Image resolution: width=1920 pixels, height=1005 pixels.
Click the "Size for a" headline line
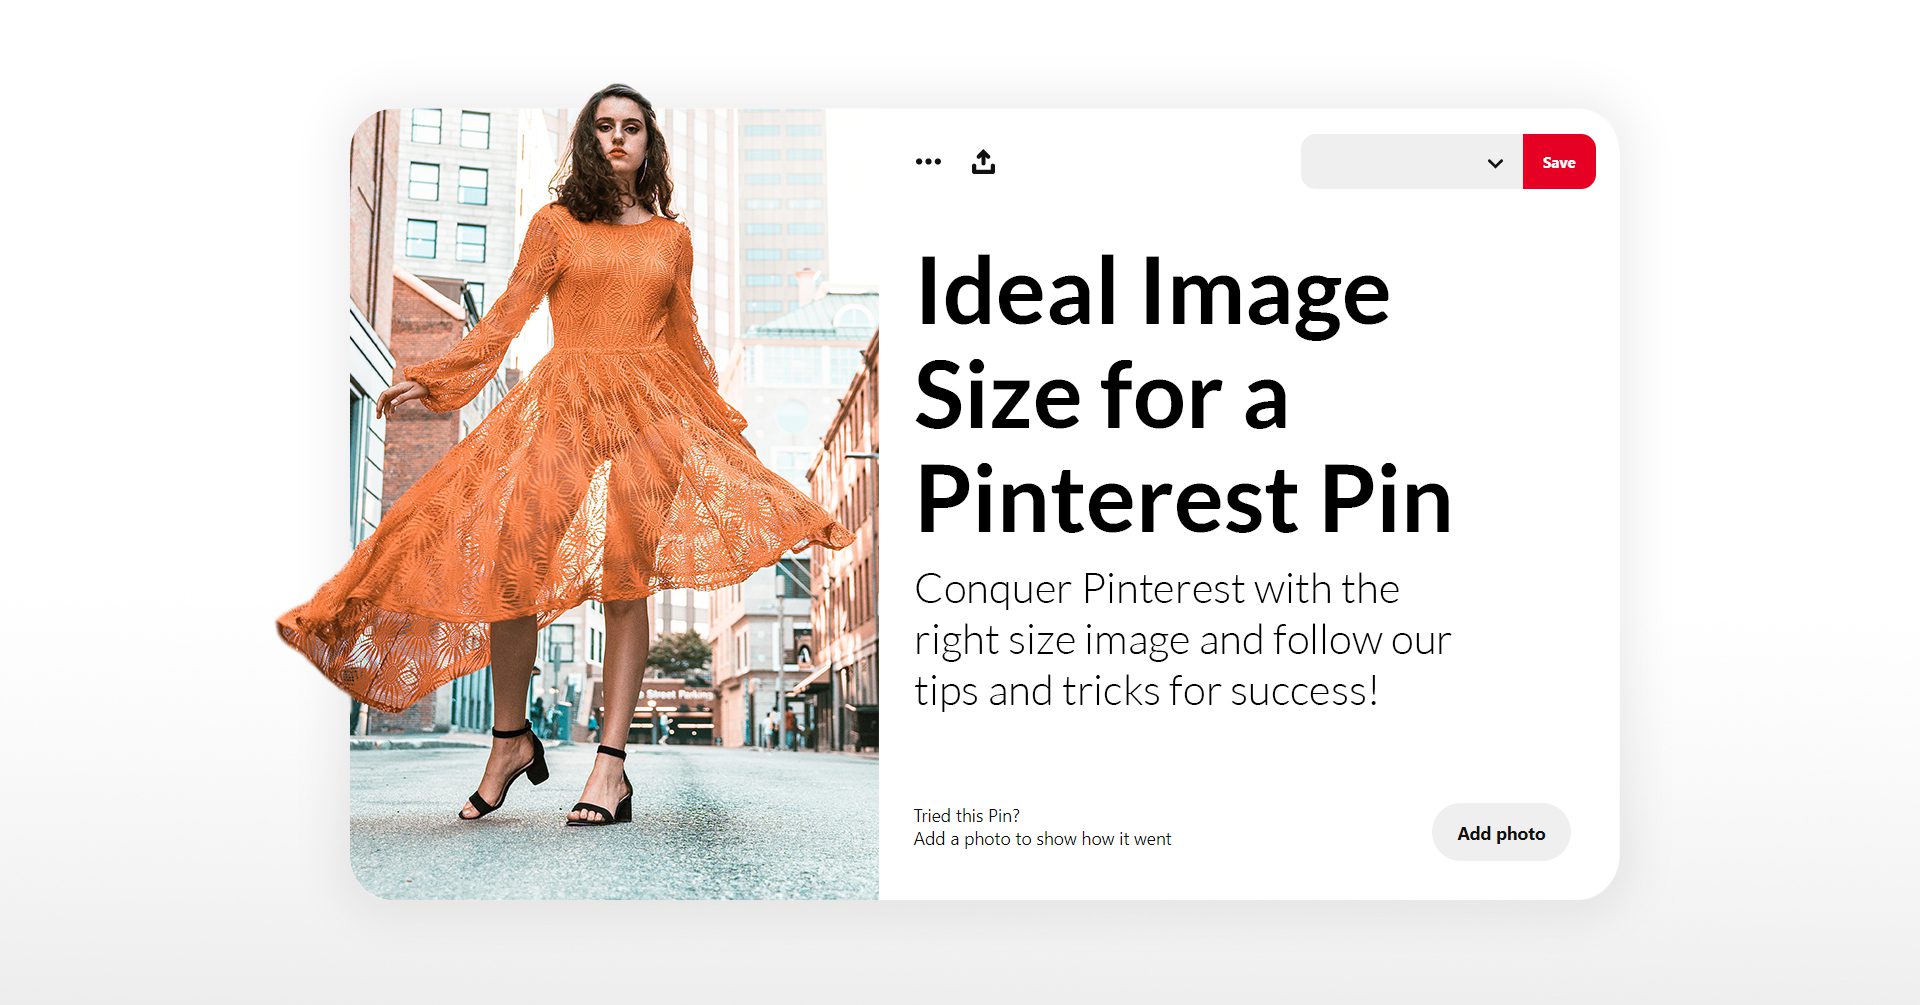click(1101, 396)
